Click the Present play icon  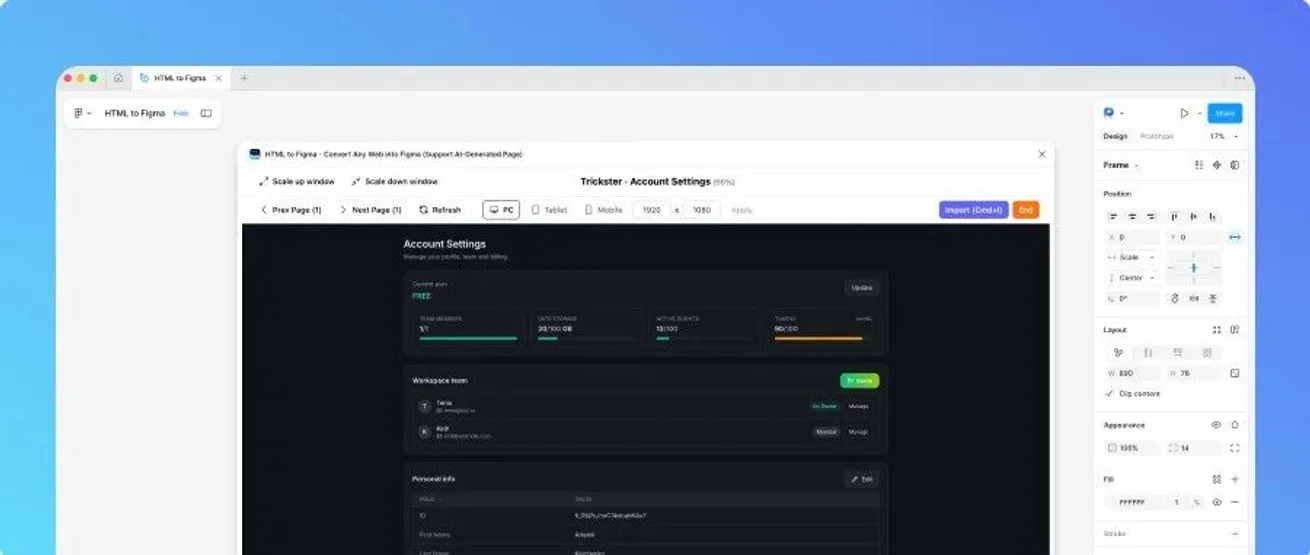[1184, 113]
